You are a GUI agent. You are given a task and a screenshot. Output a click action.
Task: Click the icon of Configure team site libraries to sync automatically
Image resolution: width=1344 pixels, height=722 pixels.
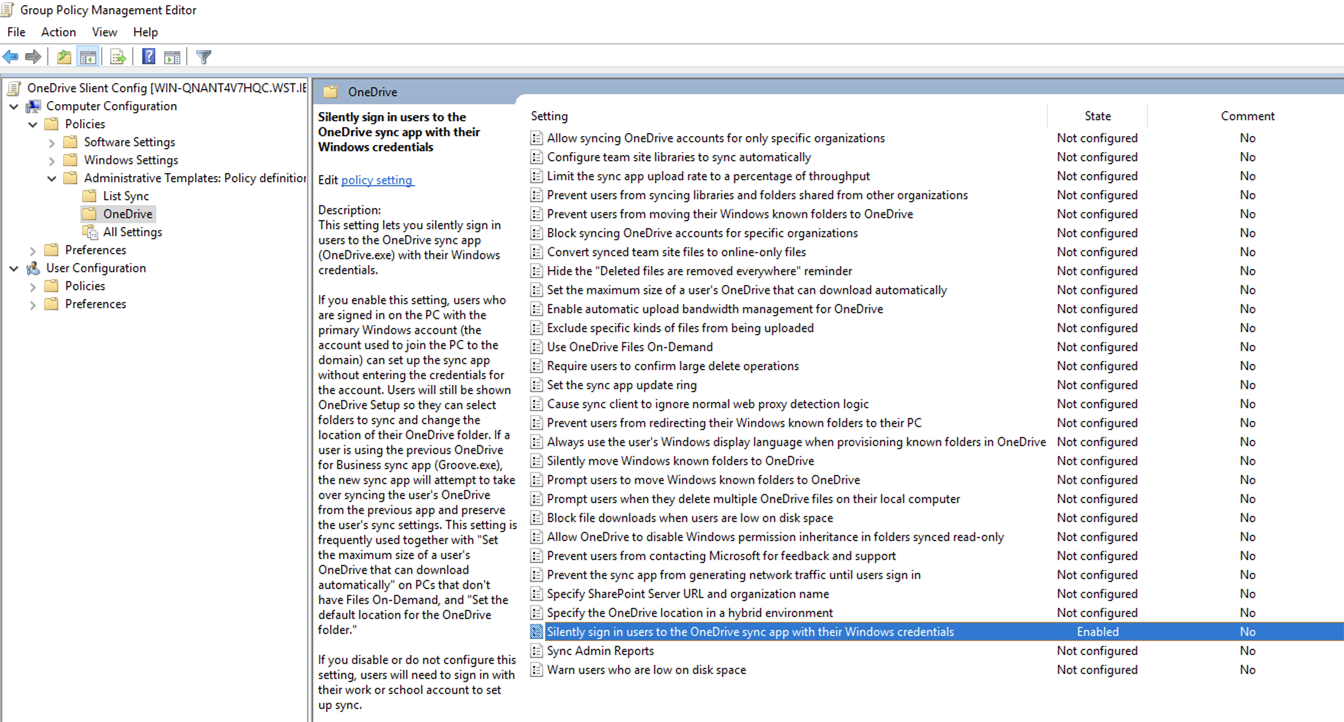click(536, 157)
